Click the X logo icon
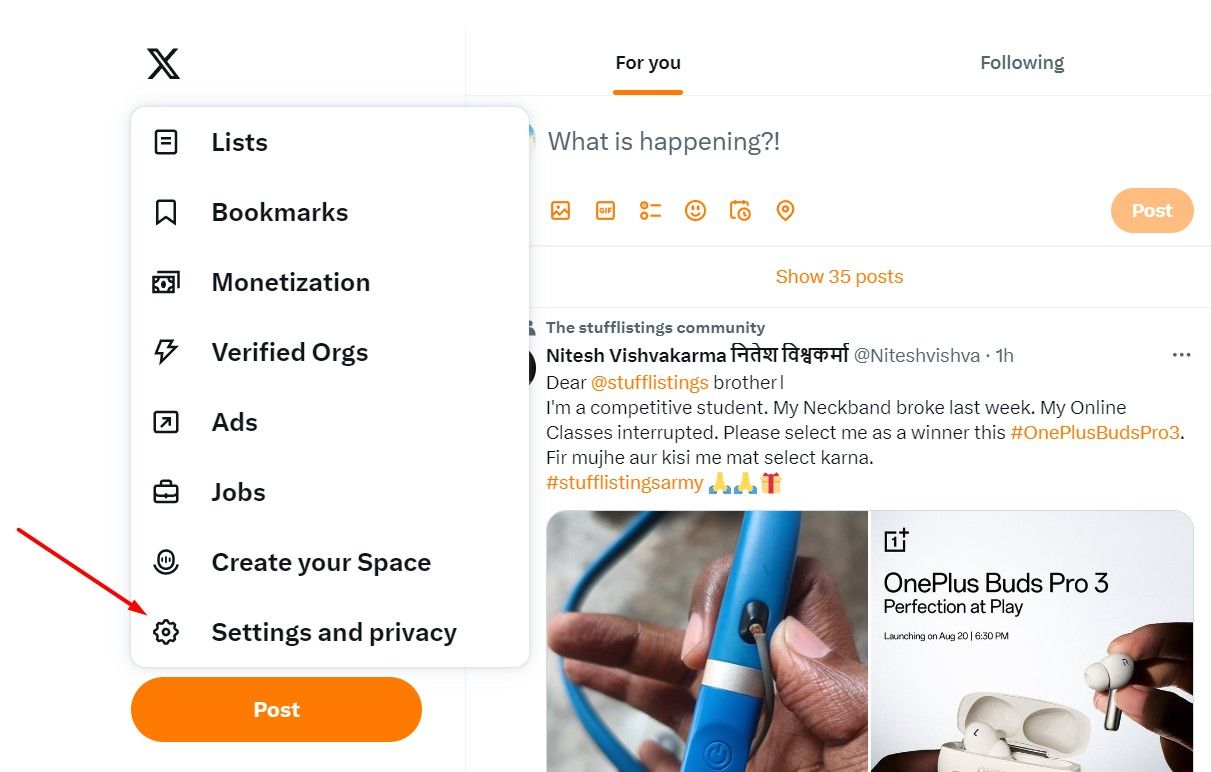The image size is (1211, 772). click(164, 64)
